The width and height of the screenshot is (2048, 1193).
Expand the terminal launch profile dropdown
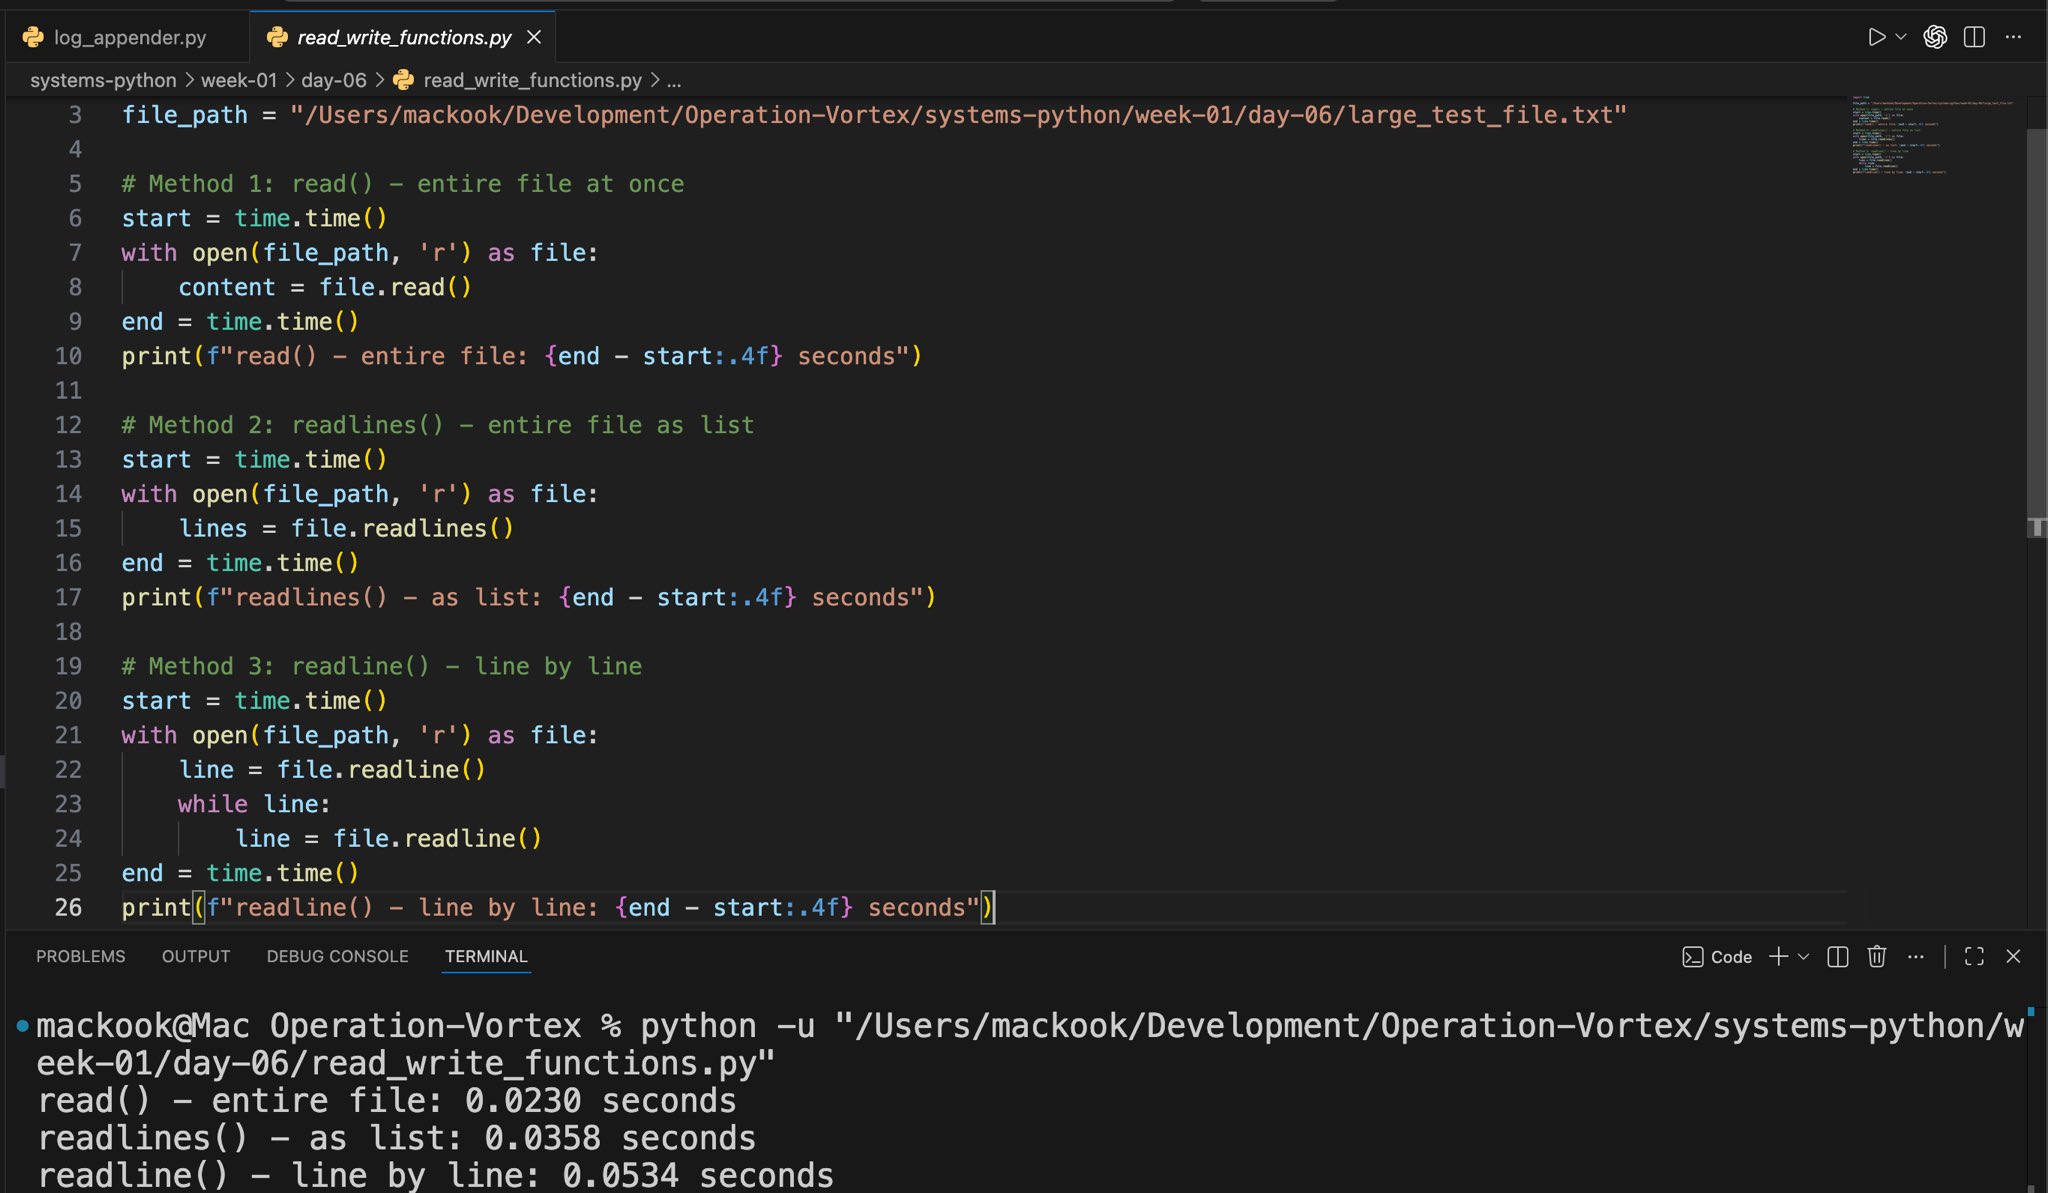pyautogui.click(x=1804, y=956)
